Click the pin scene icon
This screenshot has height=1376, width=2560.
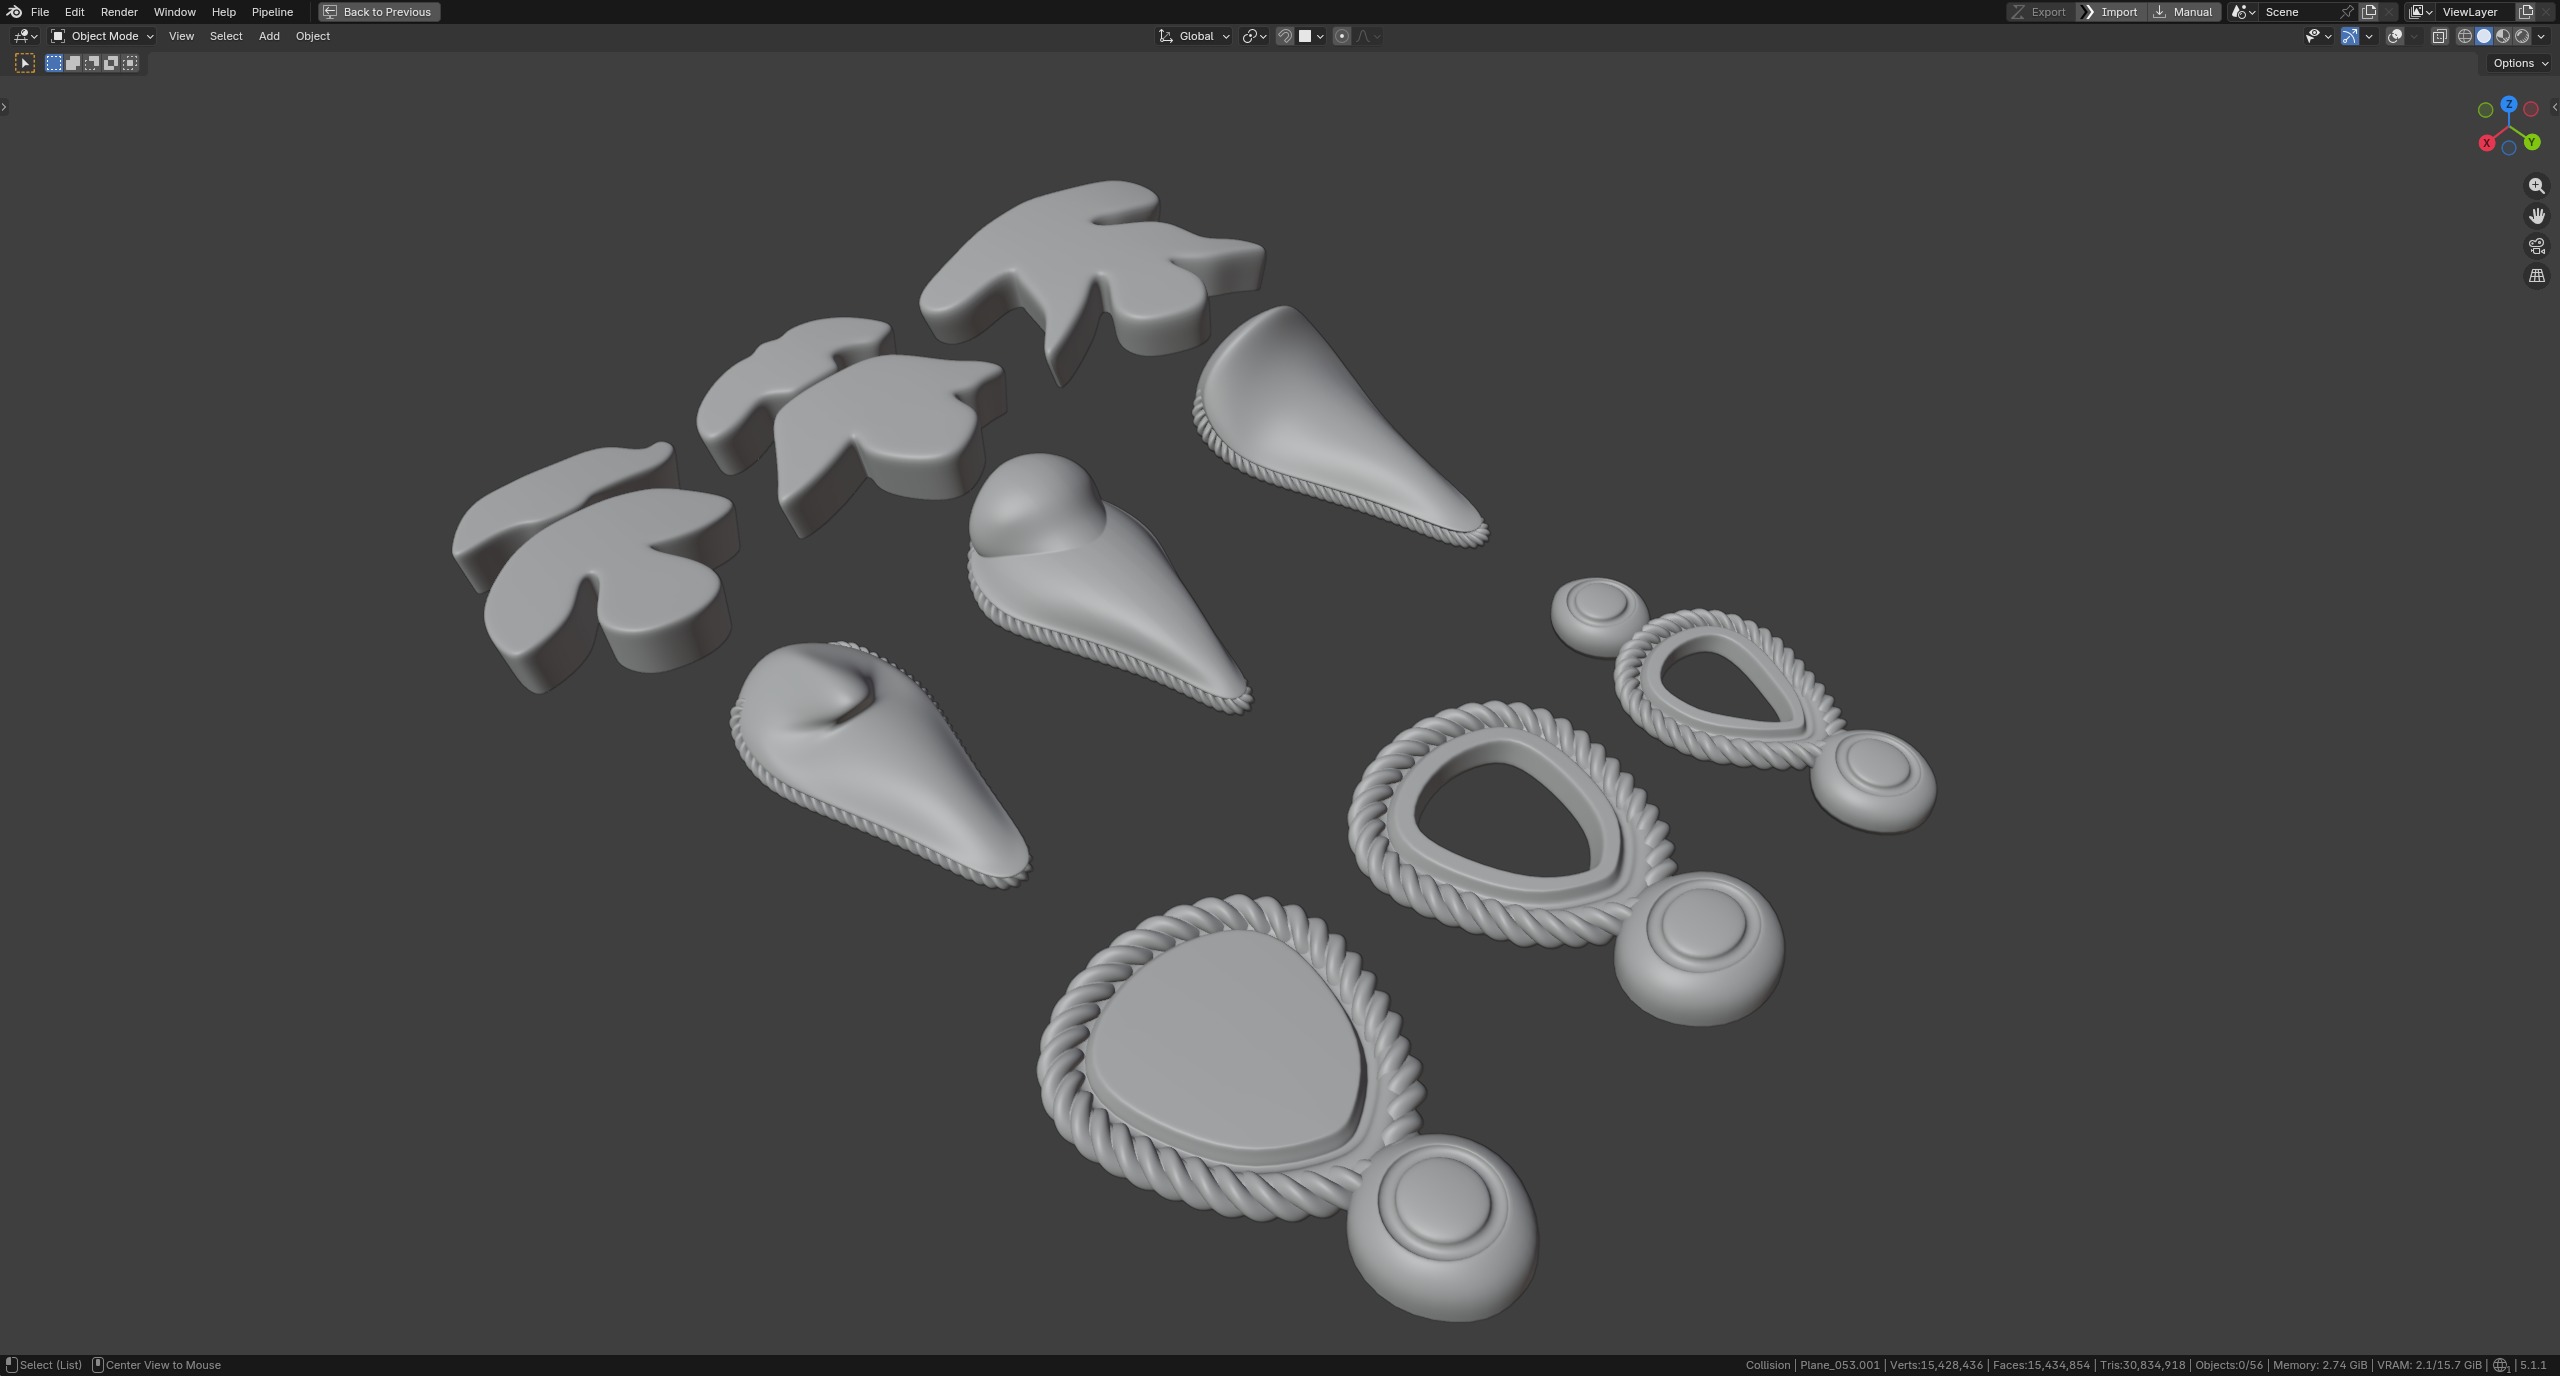(2346, 12)
